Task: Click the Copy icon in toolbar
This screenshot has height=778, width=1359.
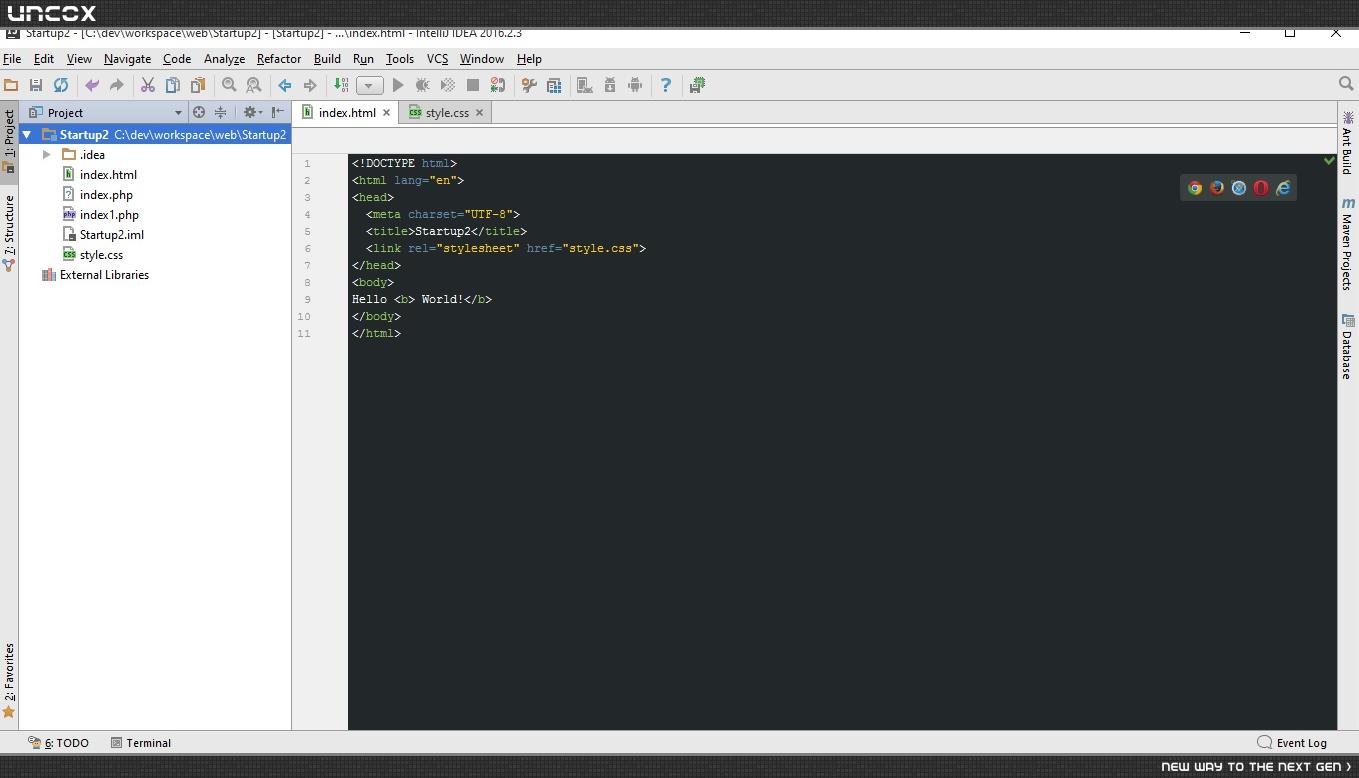Action: (173, 85)
